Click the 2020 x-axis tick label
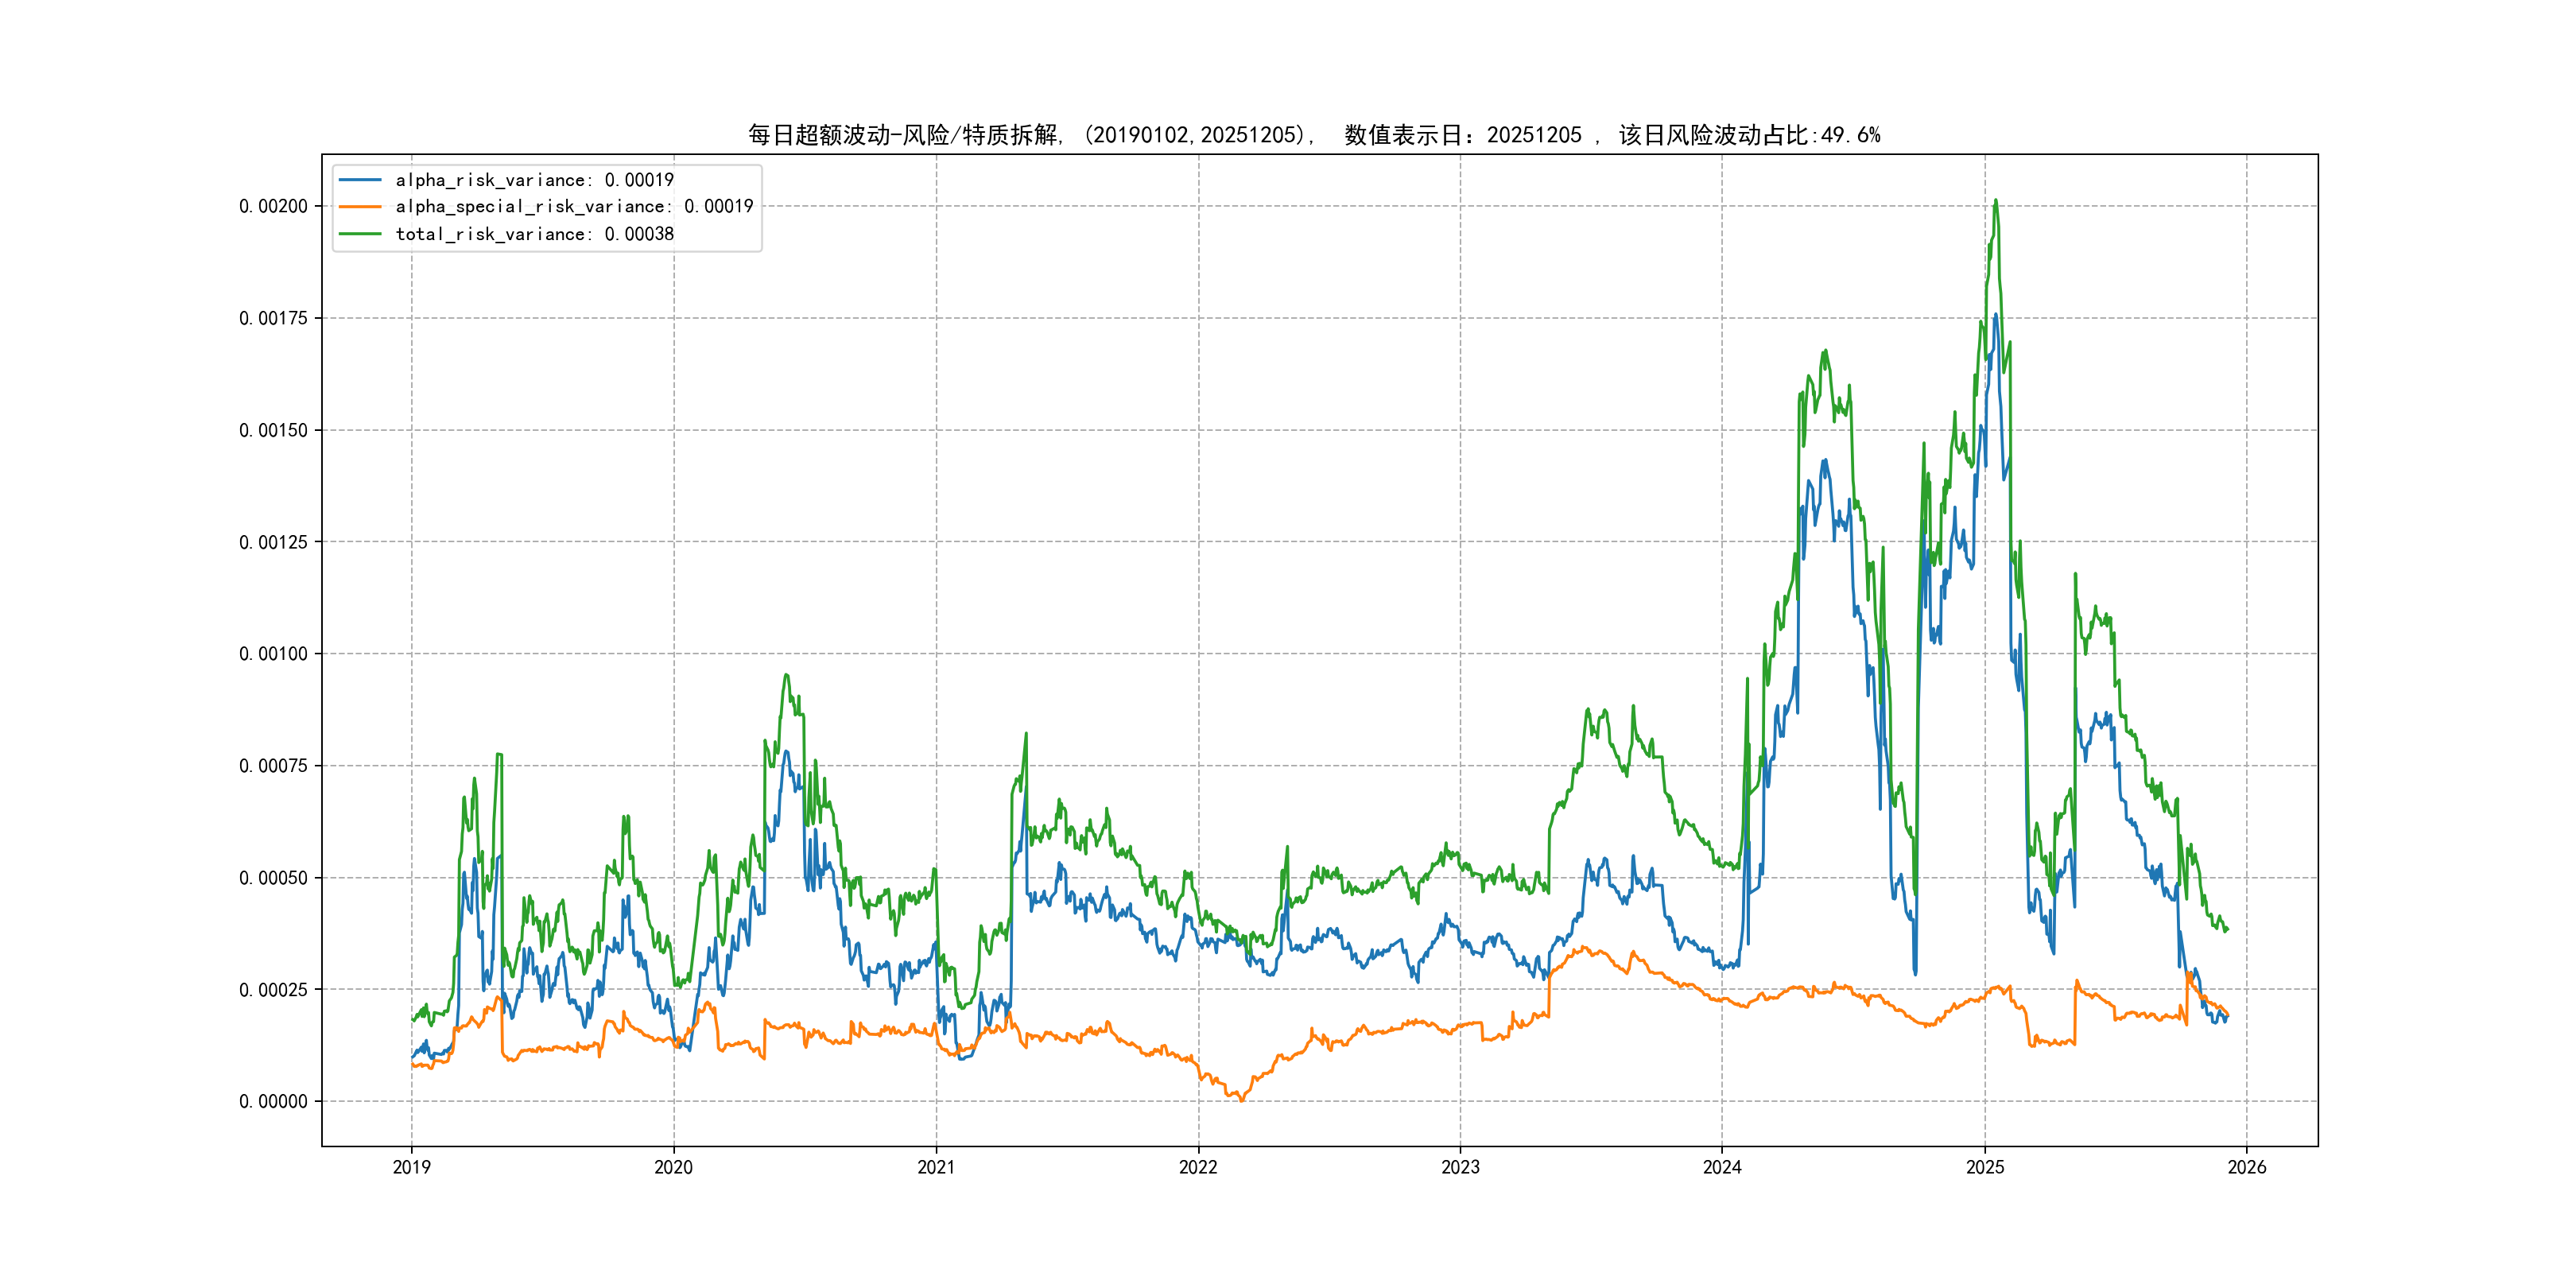 [673, 1167]
